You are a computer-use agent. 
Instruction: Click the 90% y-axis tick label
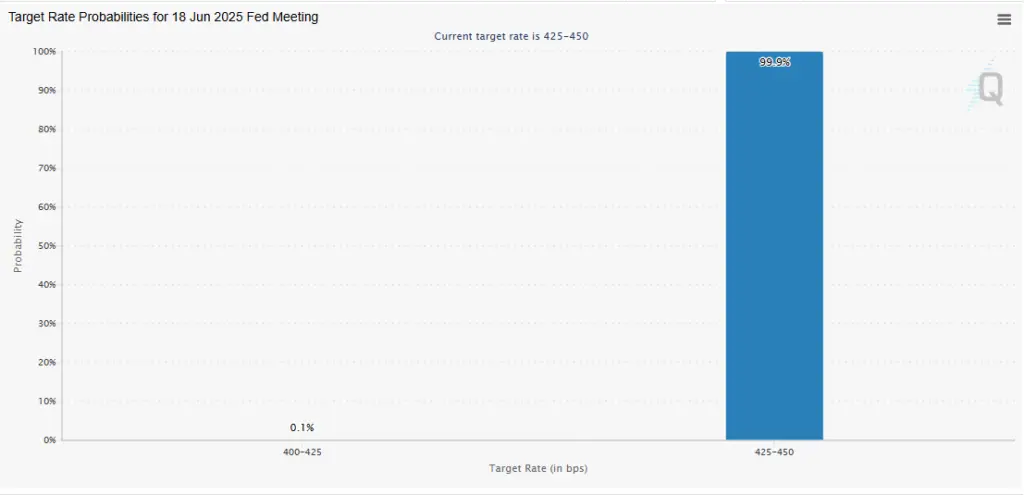click(x=45, y=90)
